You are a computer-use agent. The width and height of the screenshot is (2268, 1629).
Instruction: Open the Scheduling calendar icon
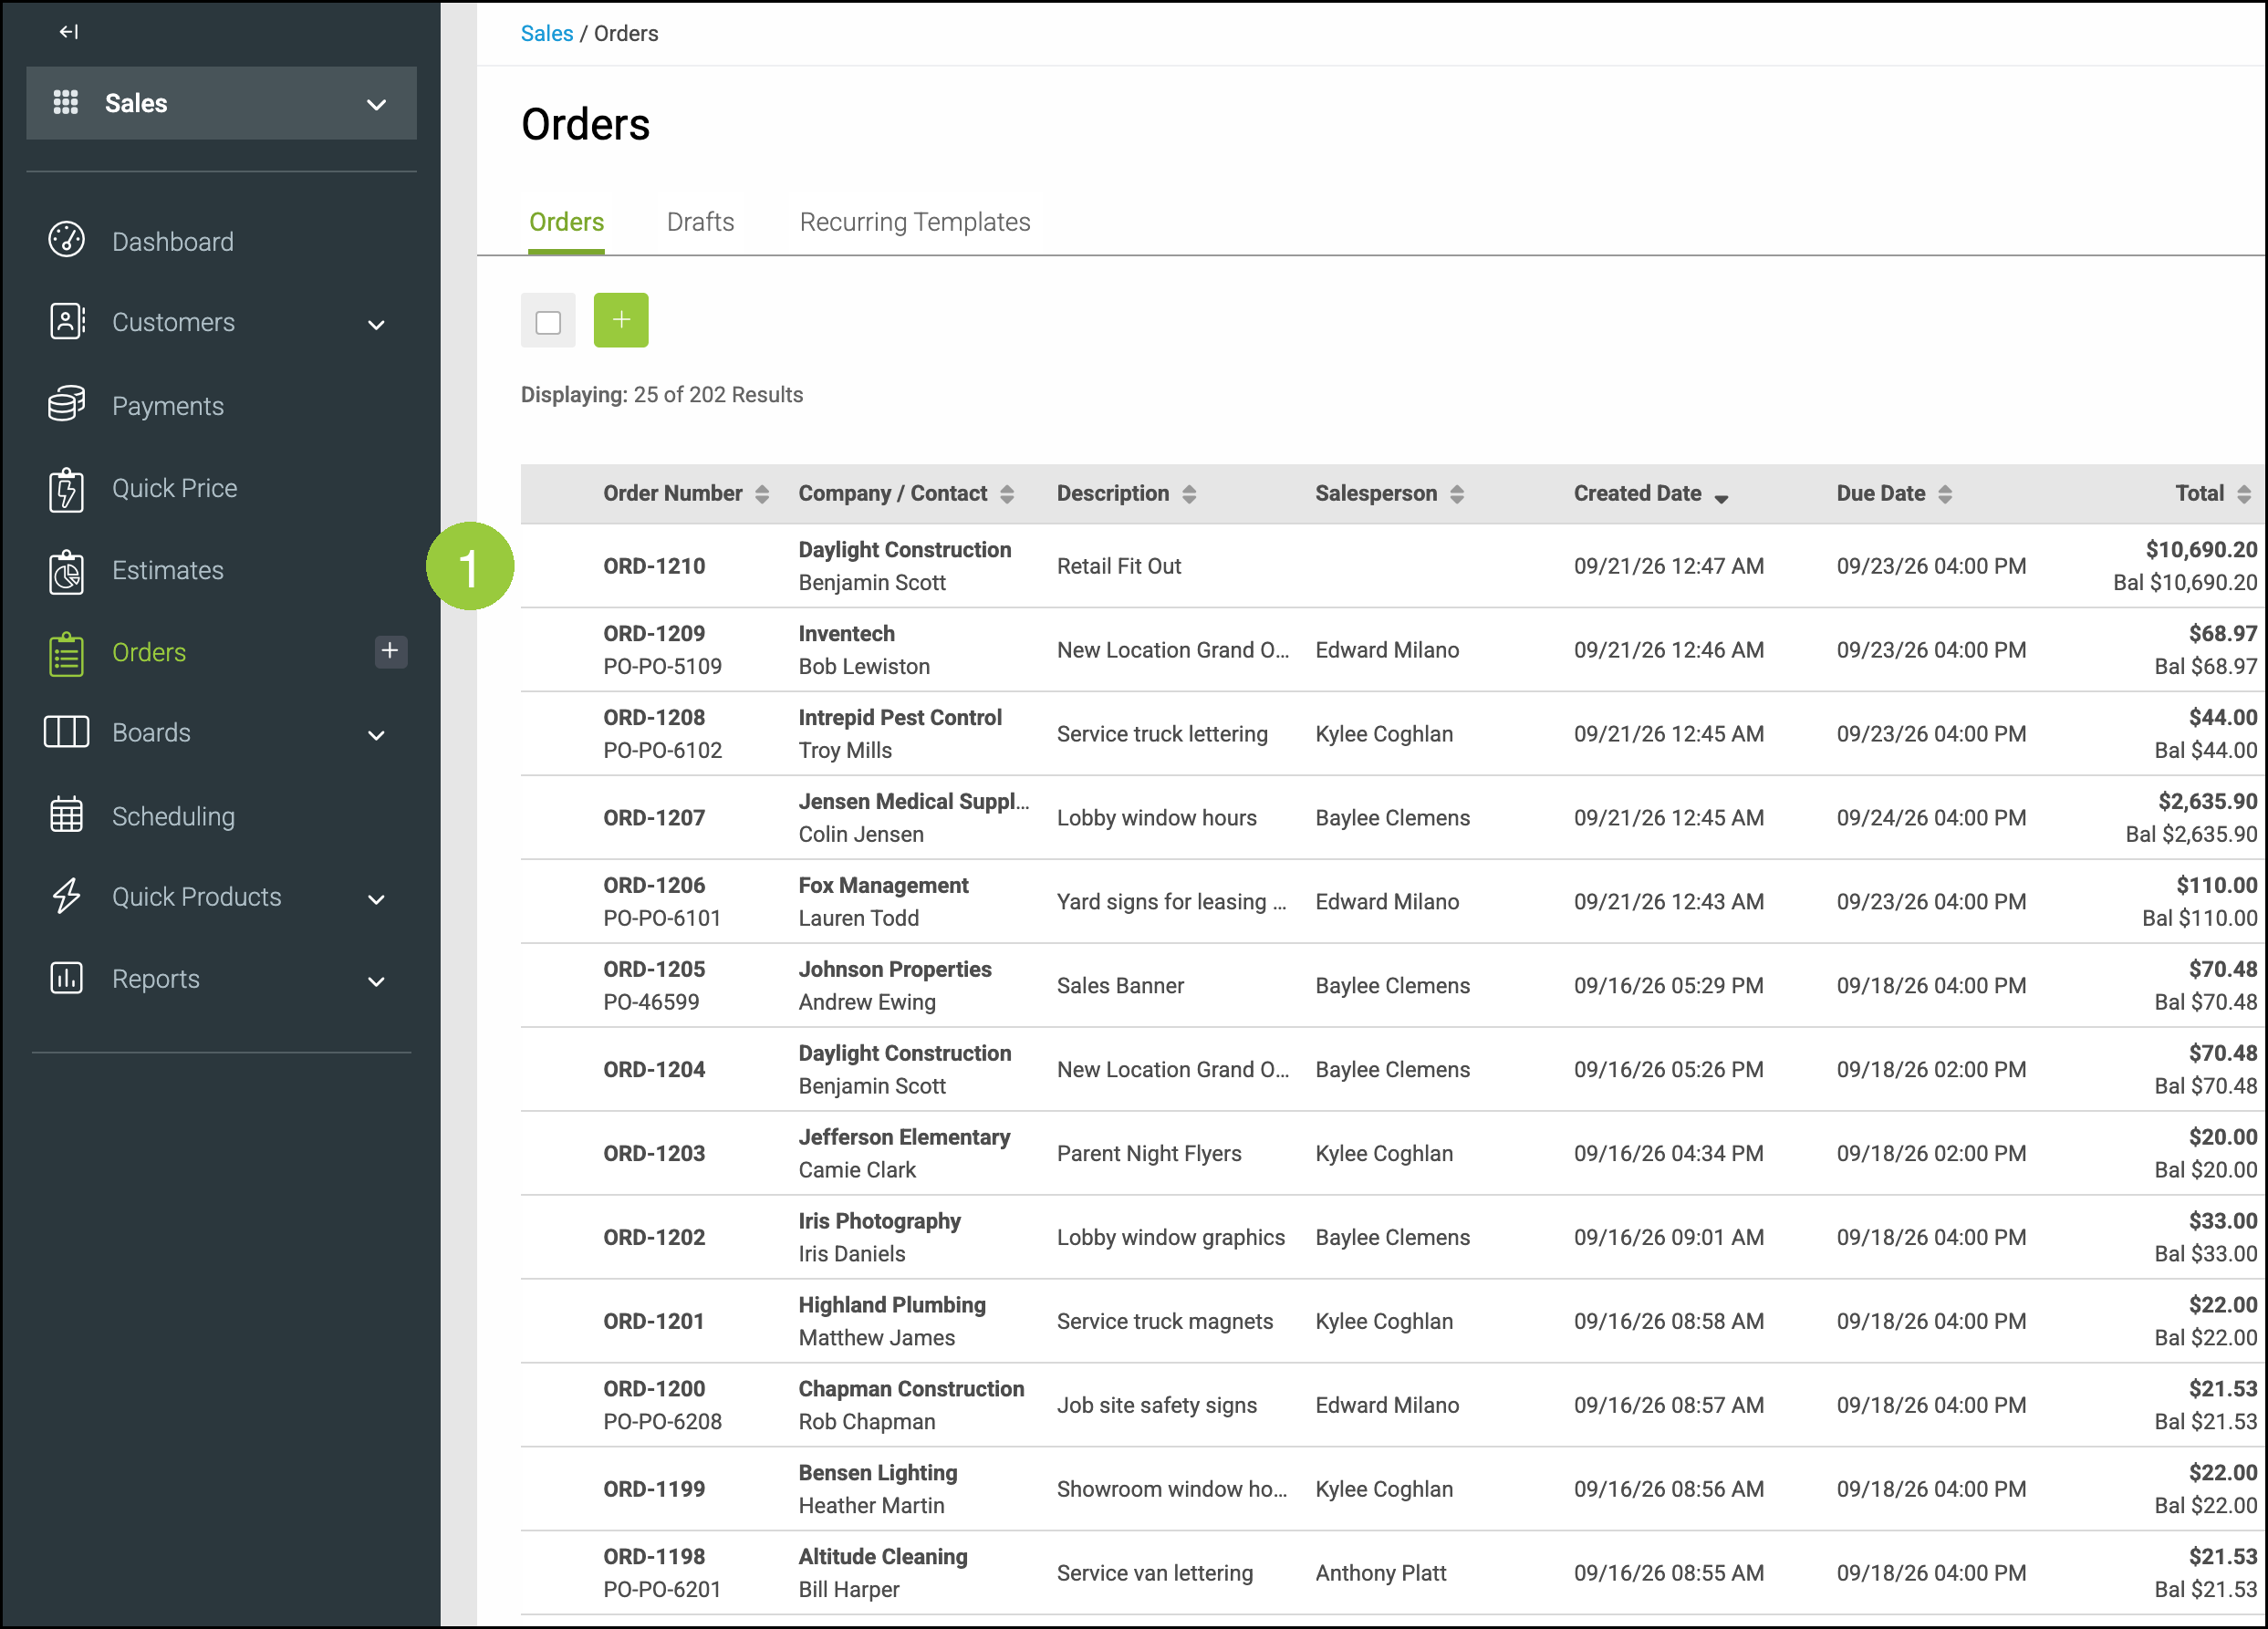coord(66,815)
